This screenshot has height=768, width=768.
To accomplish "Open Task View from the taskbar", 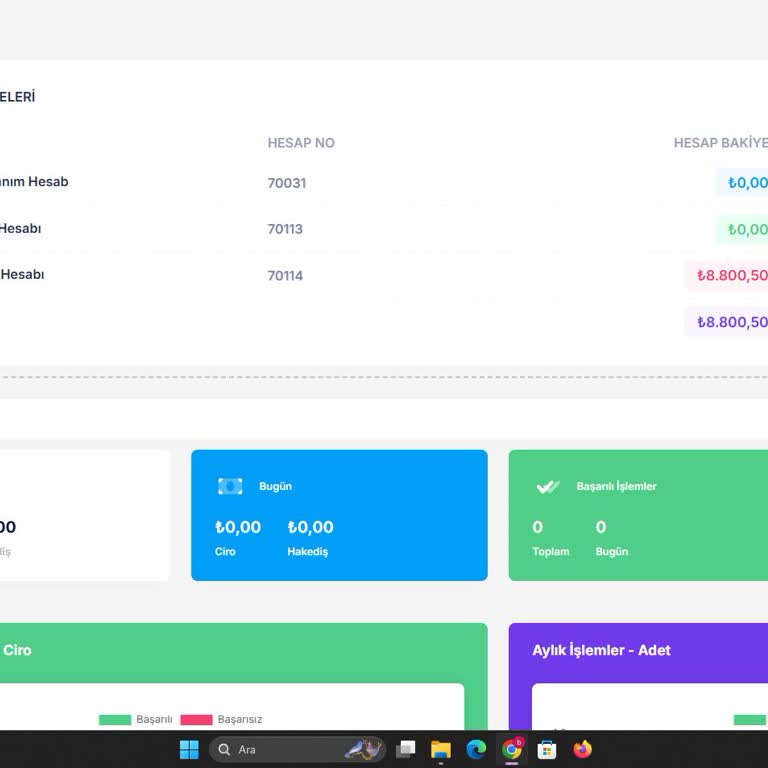I will 406,749.
